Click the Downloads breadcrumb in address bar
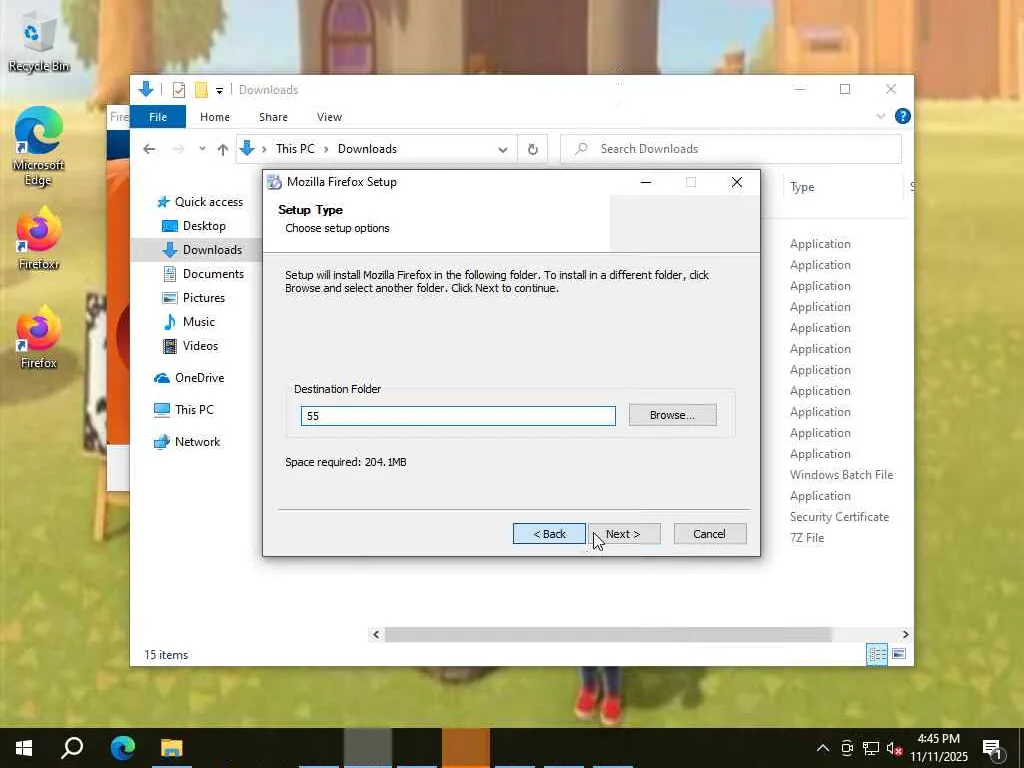Image resolution: width=1024 pixels, height=768 pixels. click(x=367, y=149)
